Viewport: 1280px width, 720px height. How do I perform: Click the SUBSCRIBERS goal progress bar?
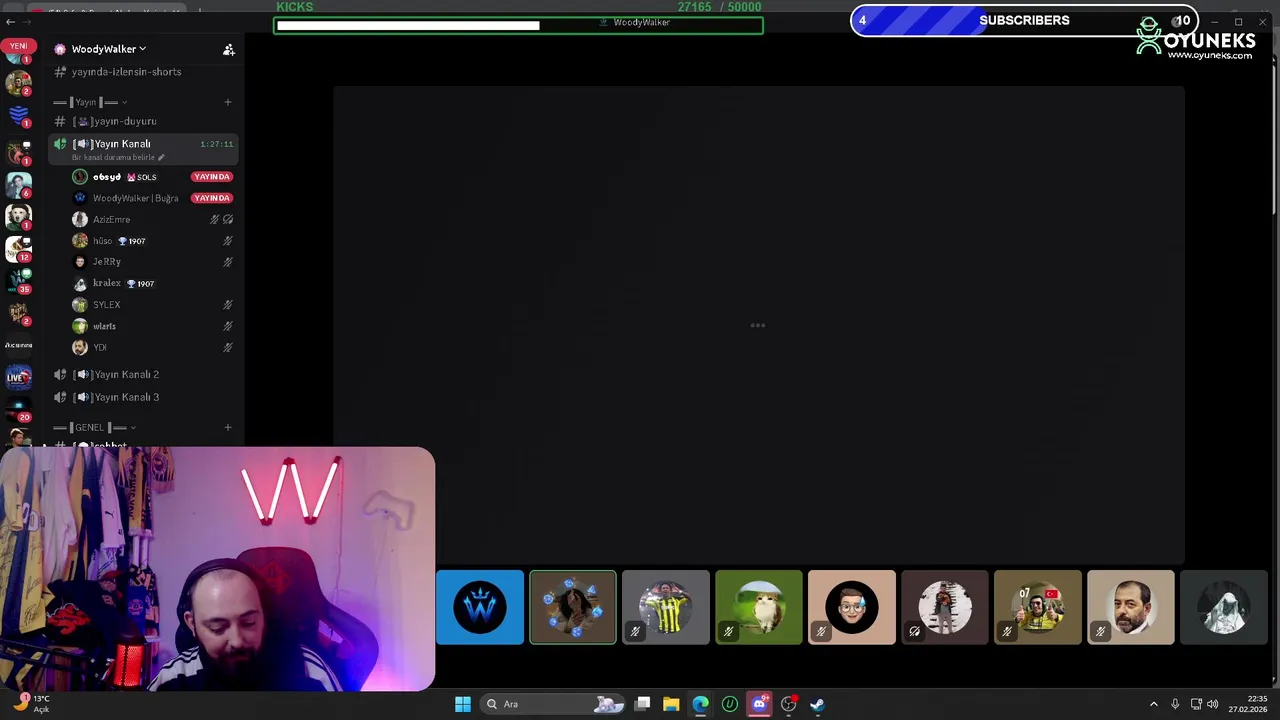1024,20
